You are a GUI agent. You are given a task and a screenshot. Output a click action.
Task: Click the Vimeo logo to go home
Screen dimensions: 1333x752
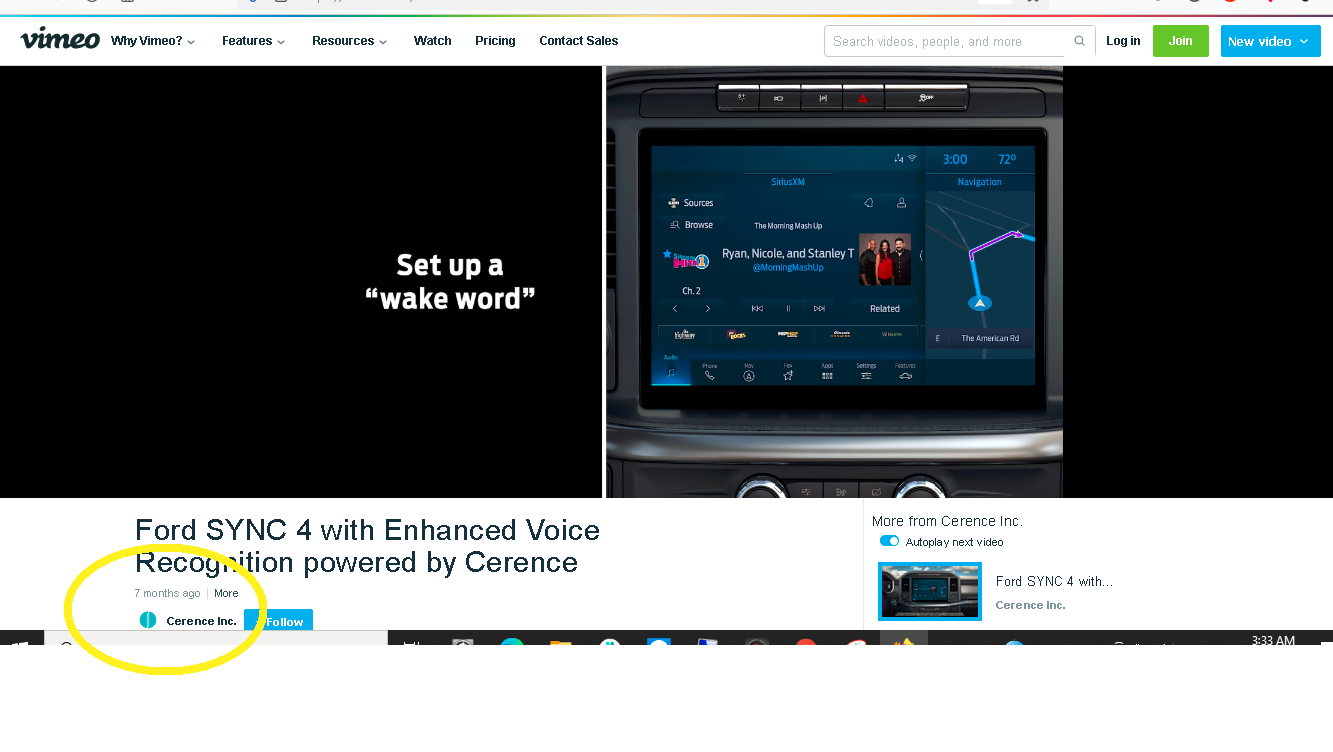[60, 40]
